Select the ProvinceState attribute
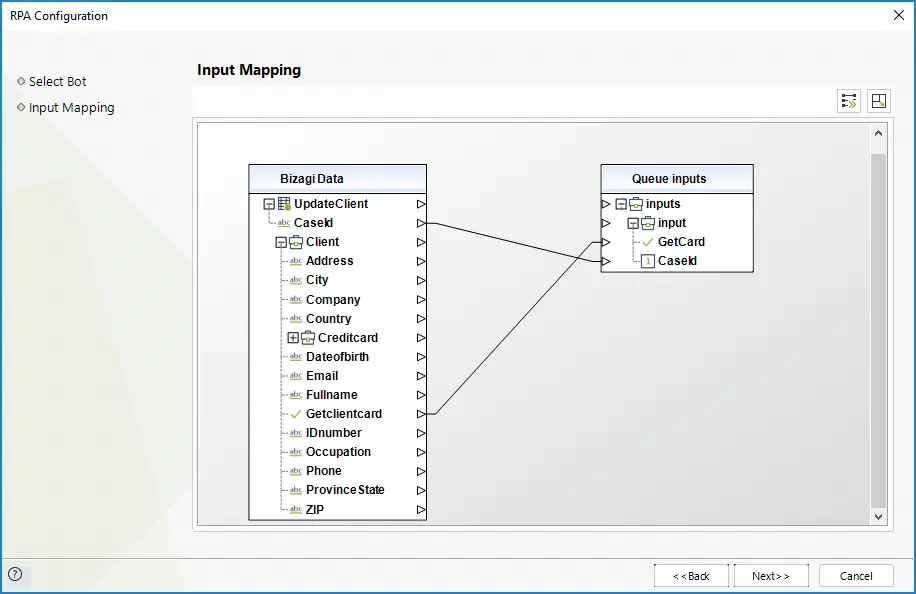 point(345,490)
